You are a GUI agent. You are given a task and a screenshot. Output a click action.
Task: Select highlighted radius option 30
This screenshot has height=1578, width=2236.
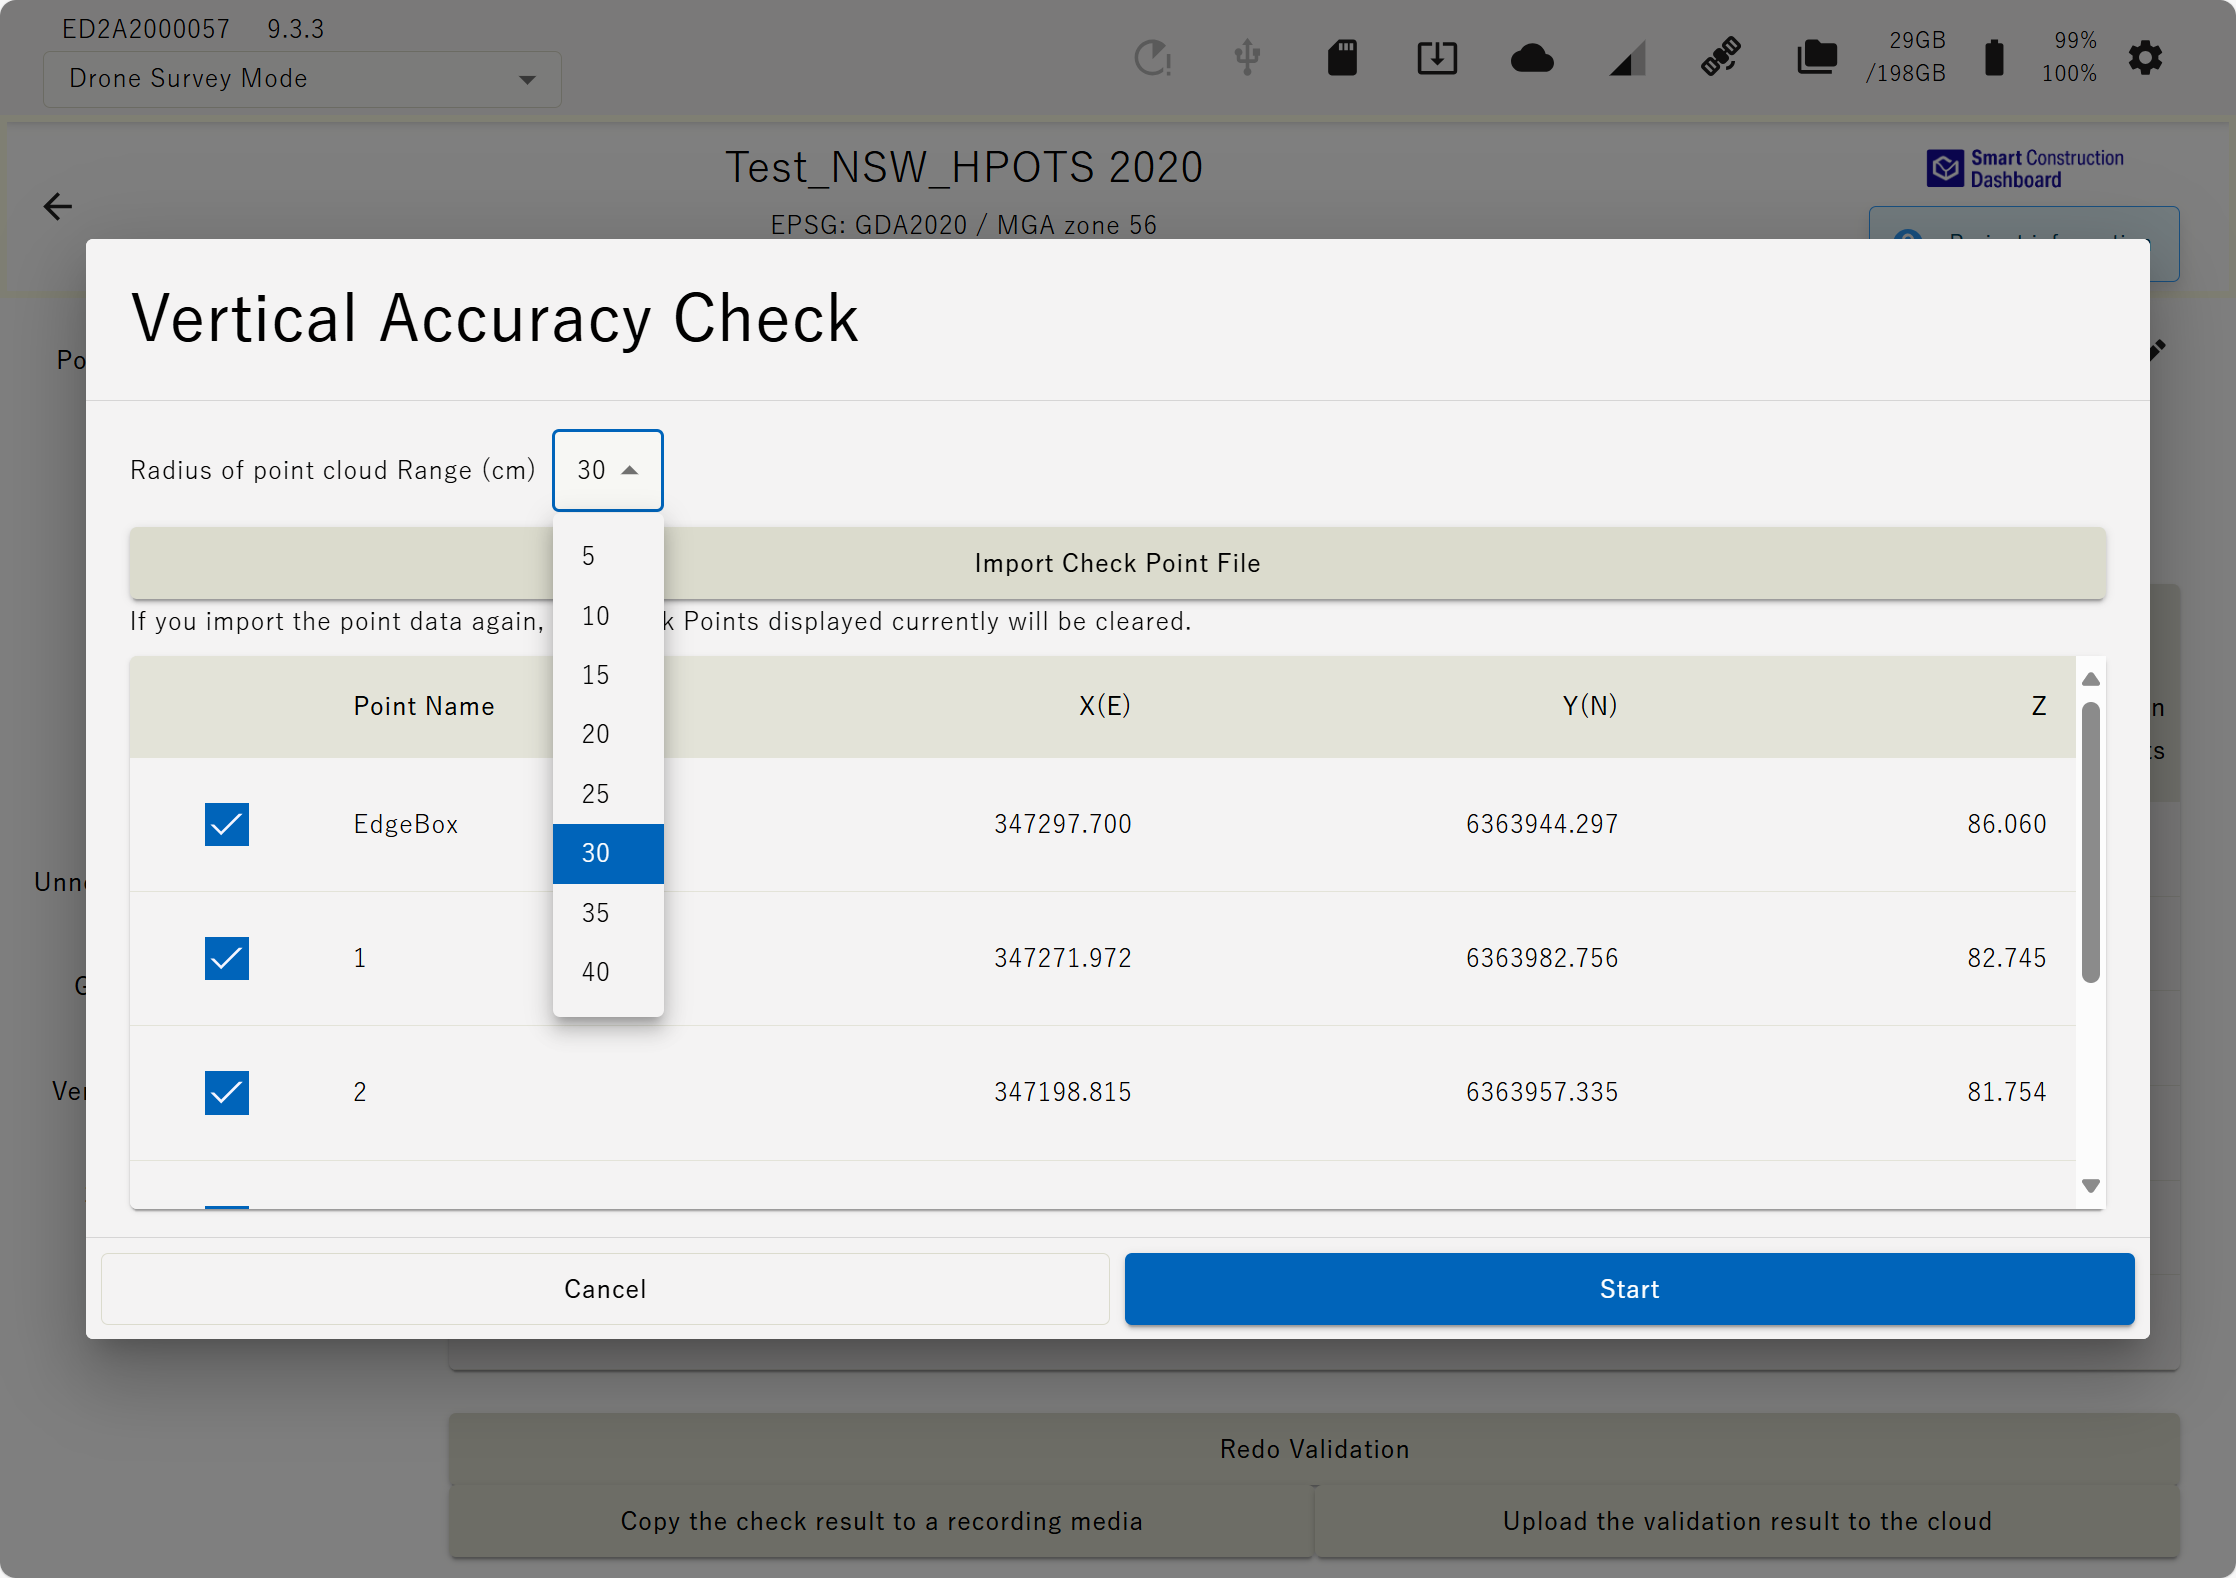pyautogui.click(x=608, y=853)
